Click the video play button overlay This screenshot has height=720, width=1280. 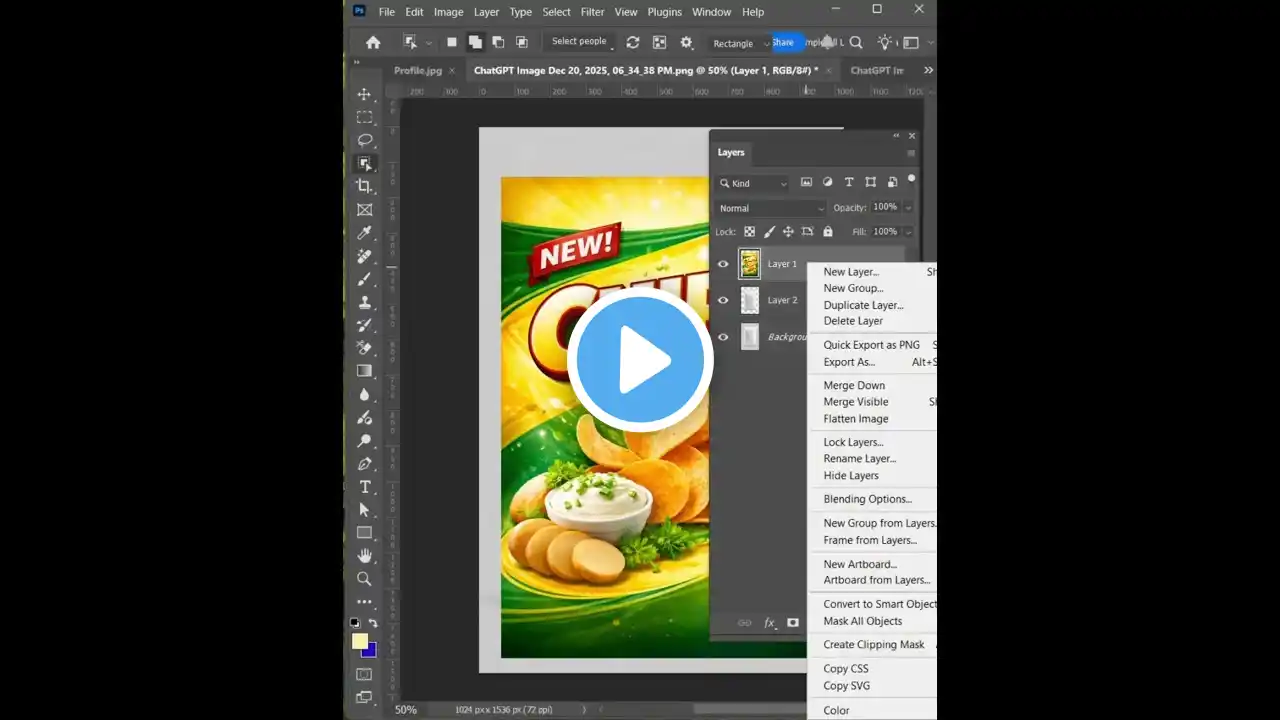(640, 360)
